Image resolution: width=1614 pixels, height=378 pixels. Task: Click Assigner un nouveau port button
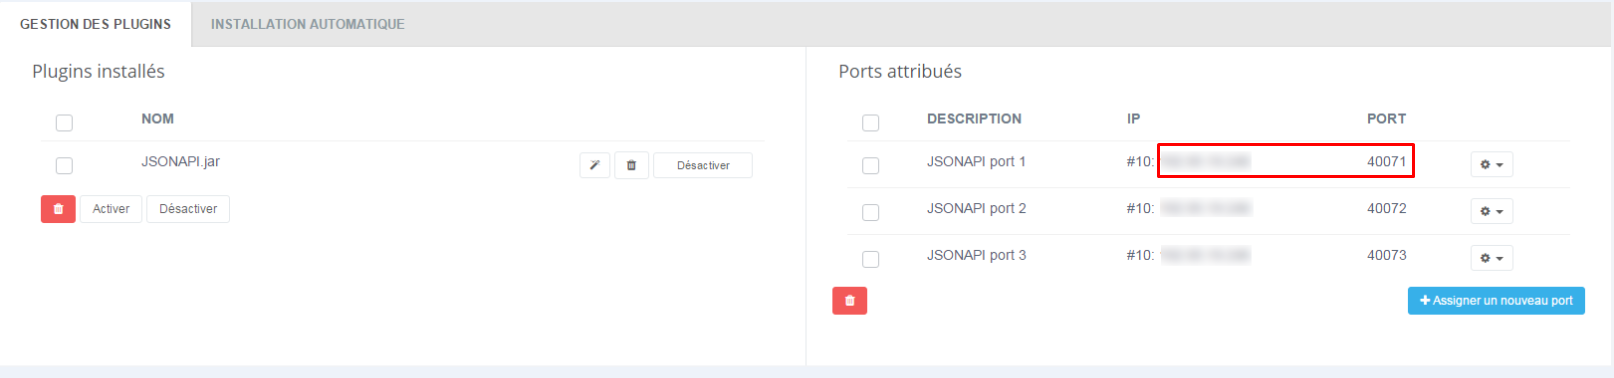click(1496, 301)
